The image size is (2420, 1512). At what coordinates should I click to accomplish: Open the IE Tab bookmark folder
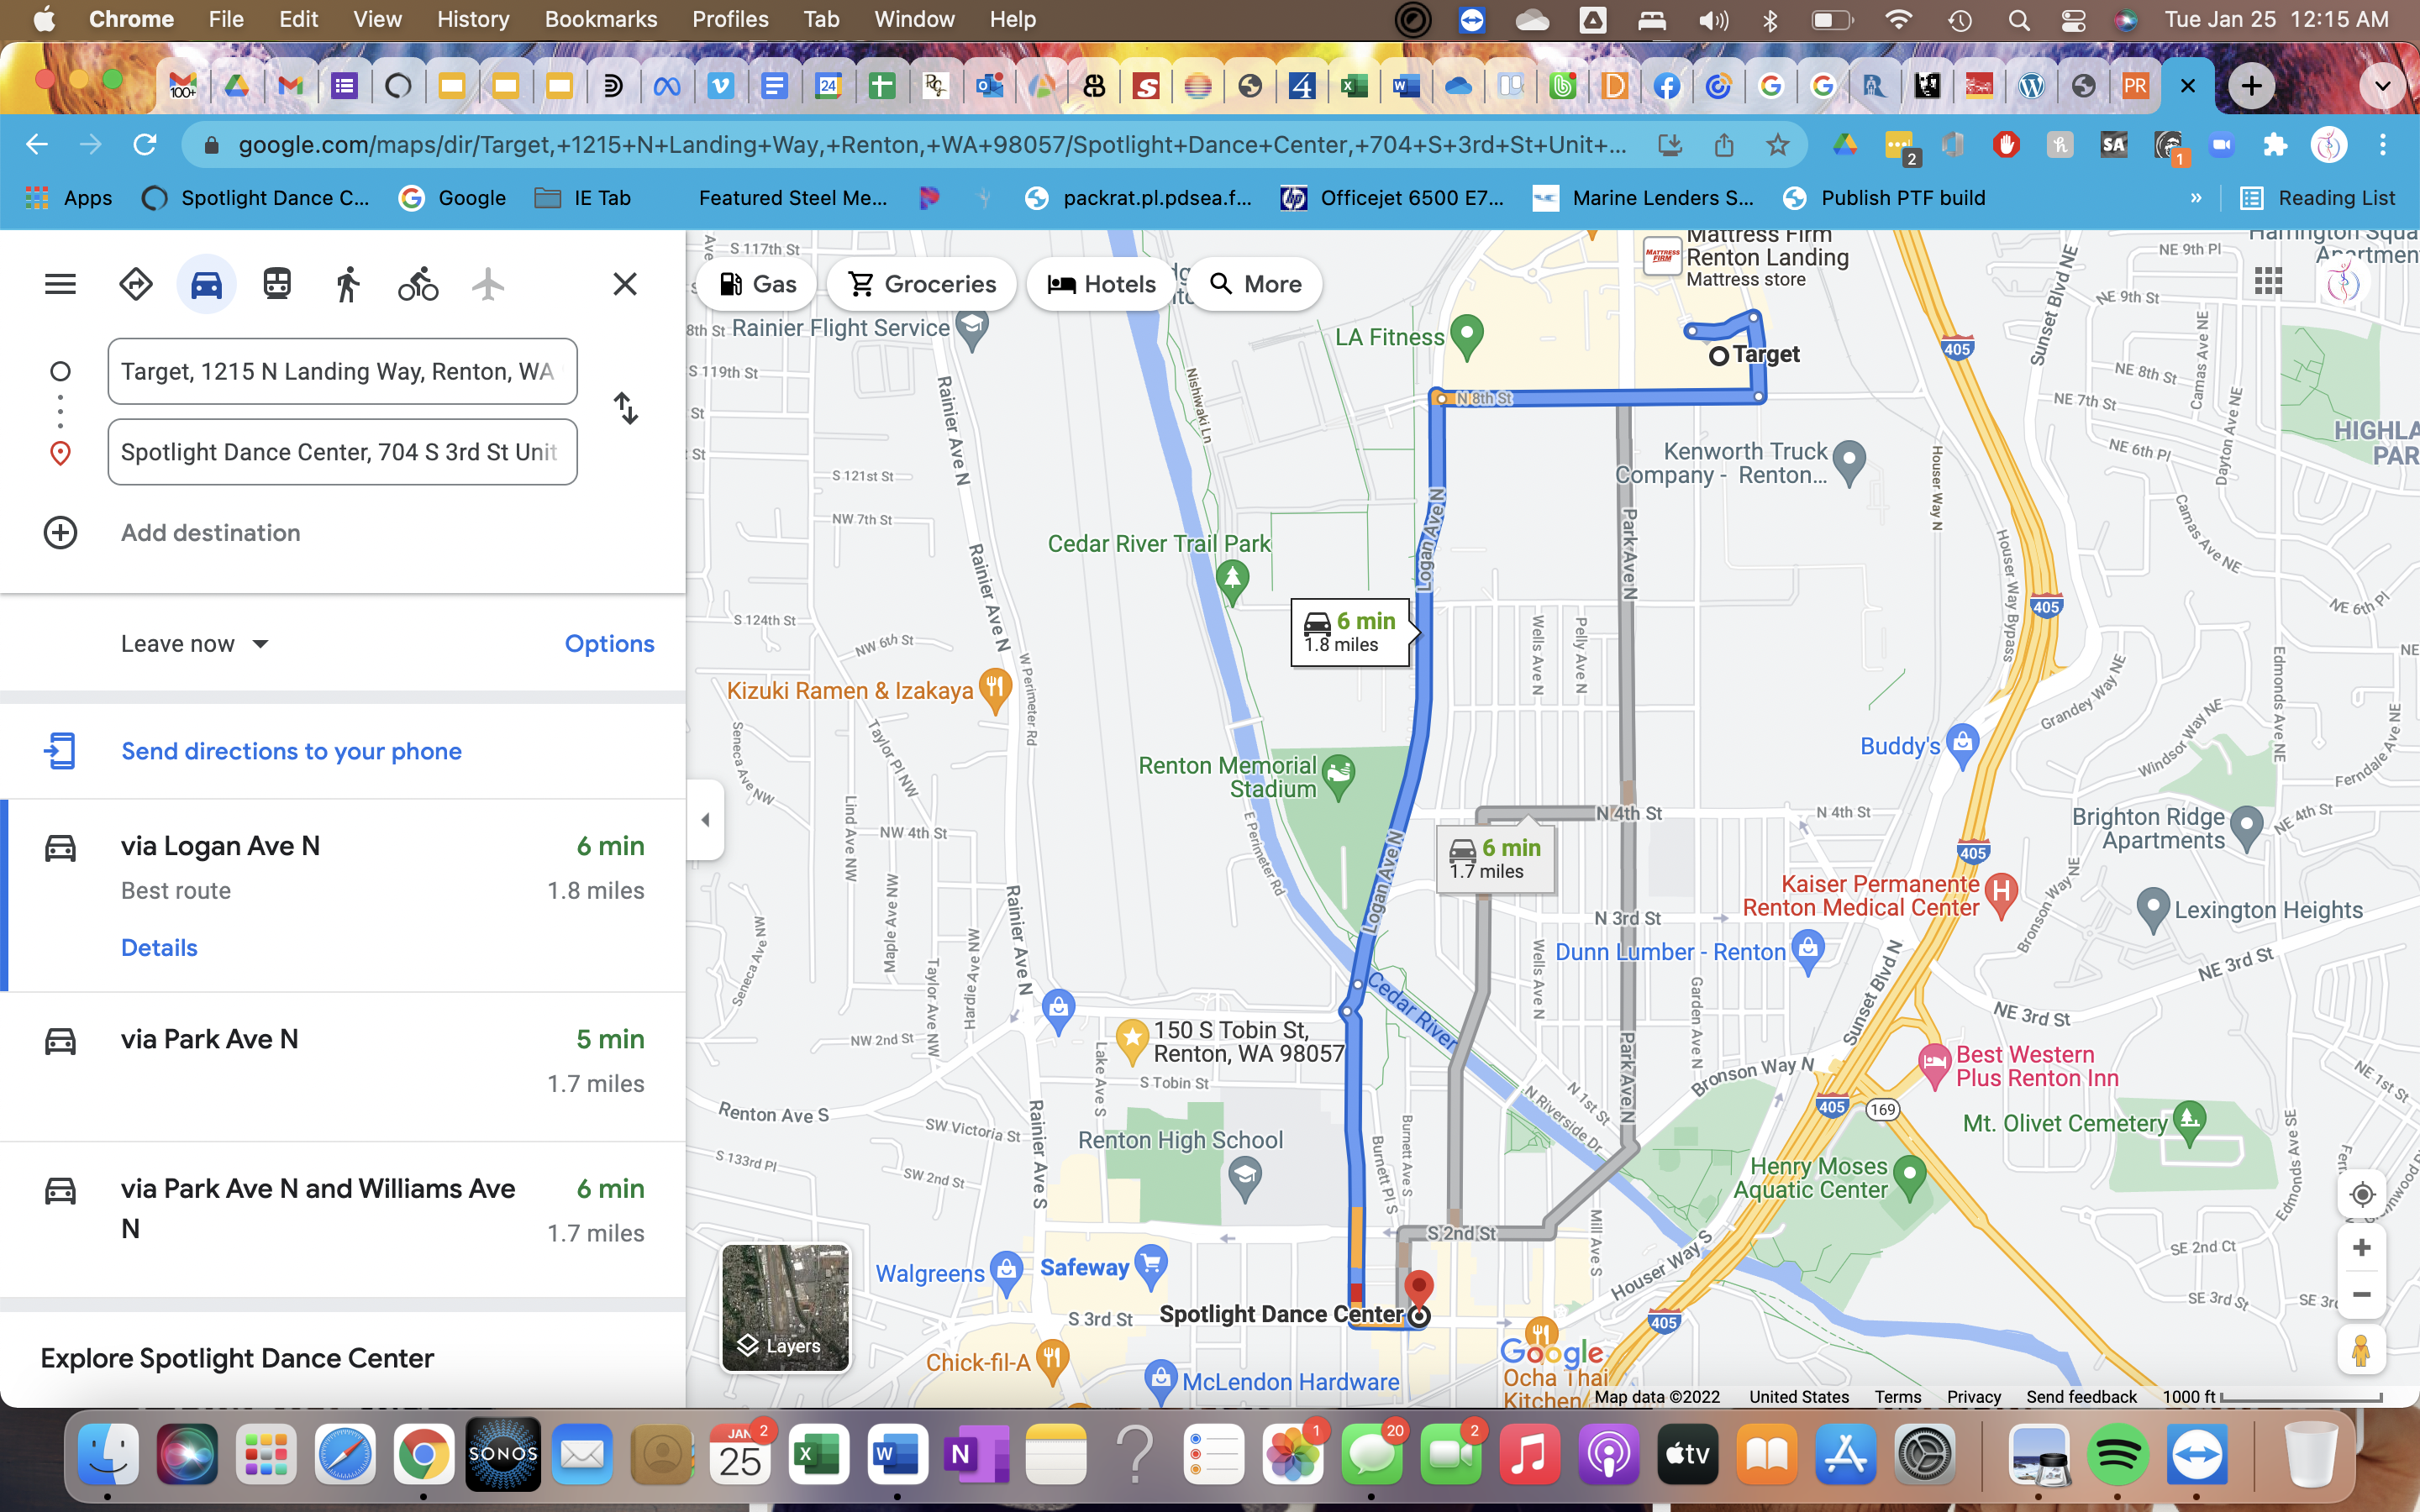[583, 198]
